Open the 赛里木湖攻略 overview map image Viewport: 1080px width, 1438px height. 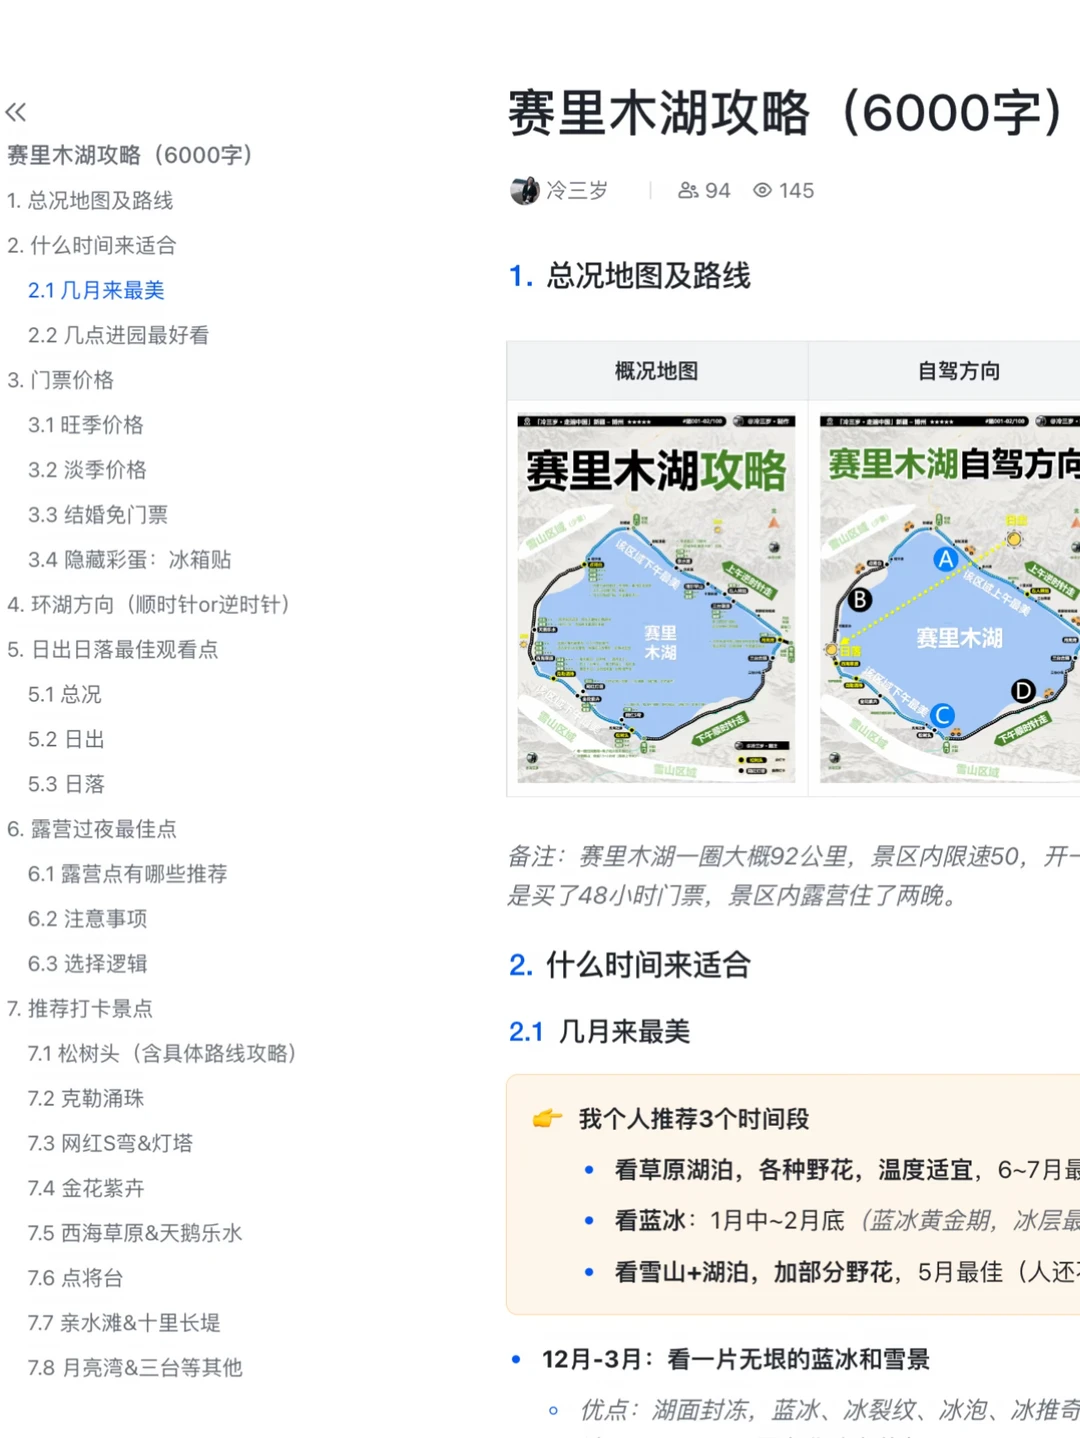(x=656, y=598)
